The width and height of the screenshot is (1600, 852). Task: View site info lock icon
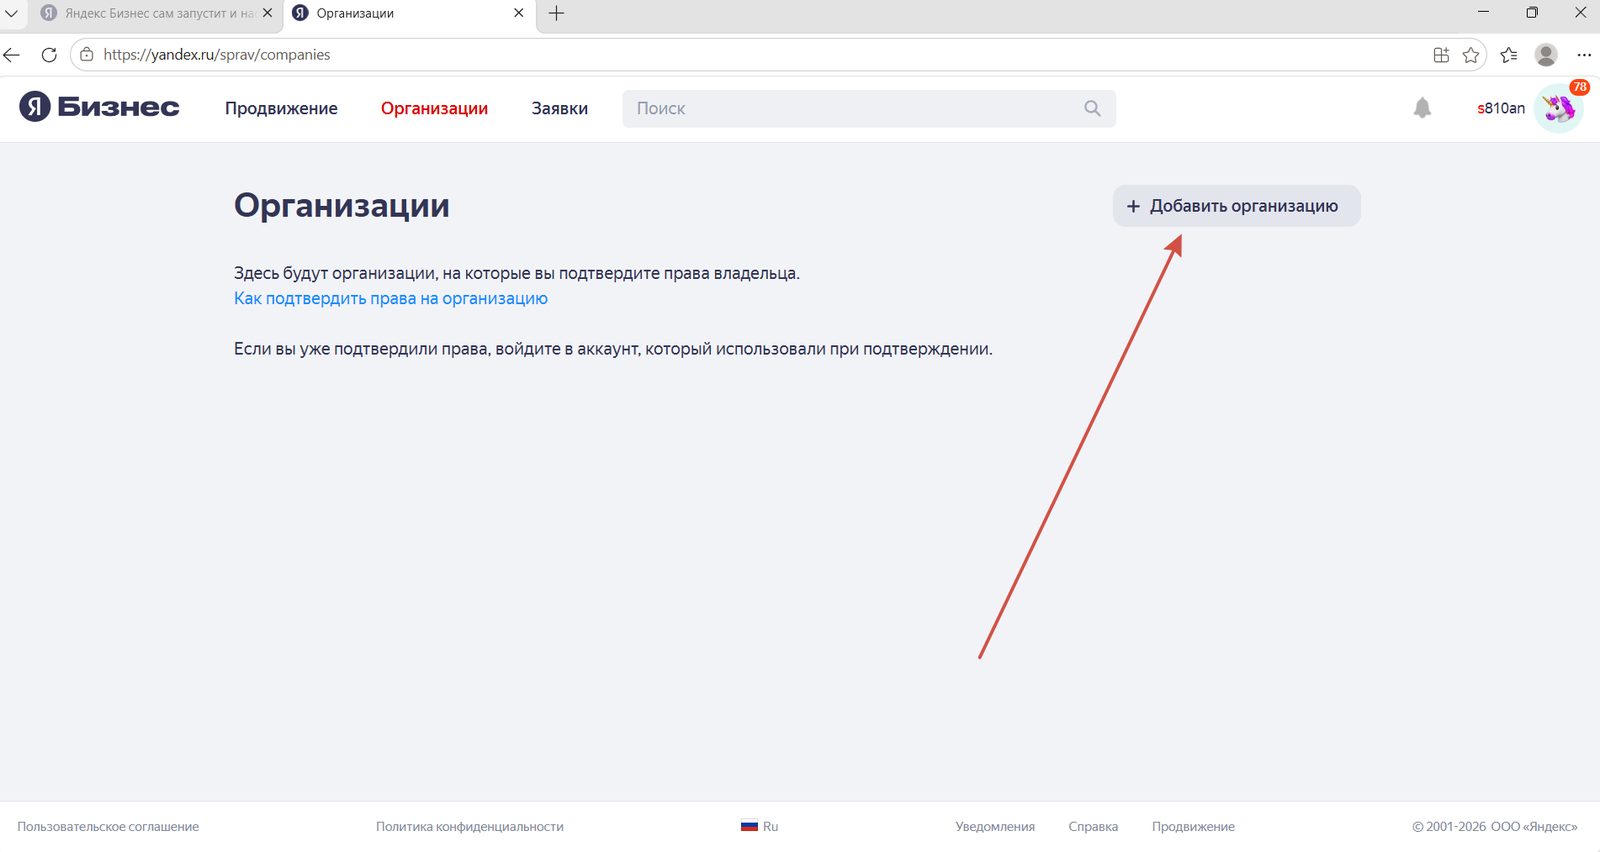(x=87, y=55)
